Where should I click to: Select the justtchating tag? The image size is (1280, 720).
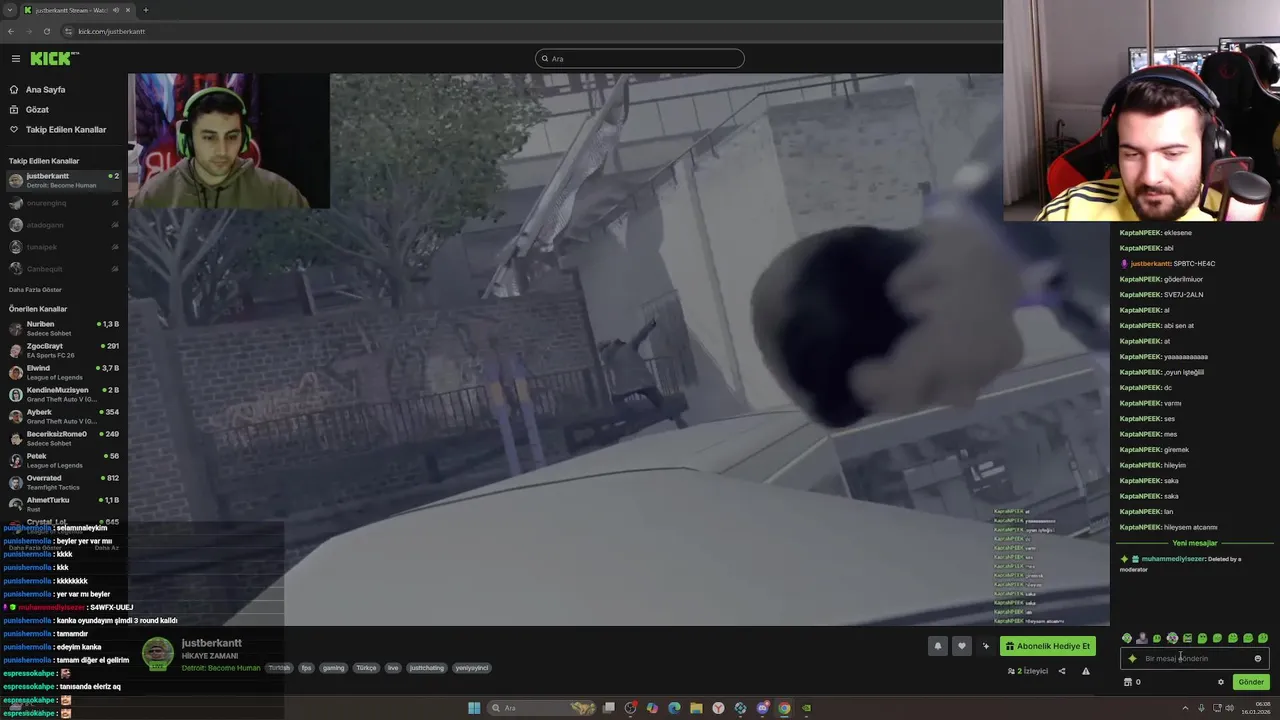pyautogui.click(x=427, y=668)
